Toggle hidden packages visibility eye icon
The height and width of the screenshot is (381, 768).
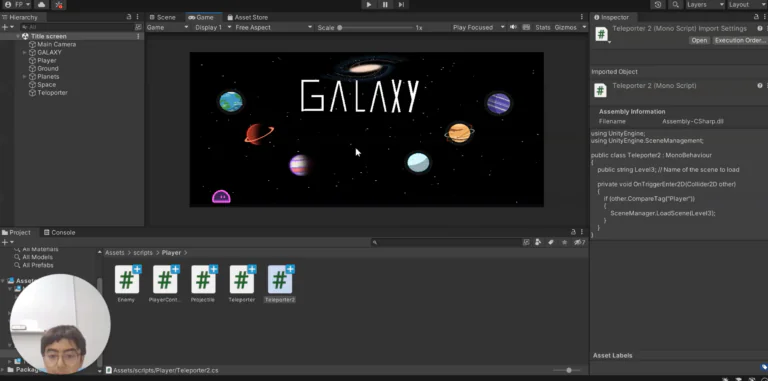click(579, 242)
